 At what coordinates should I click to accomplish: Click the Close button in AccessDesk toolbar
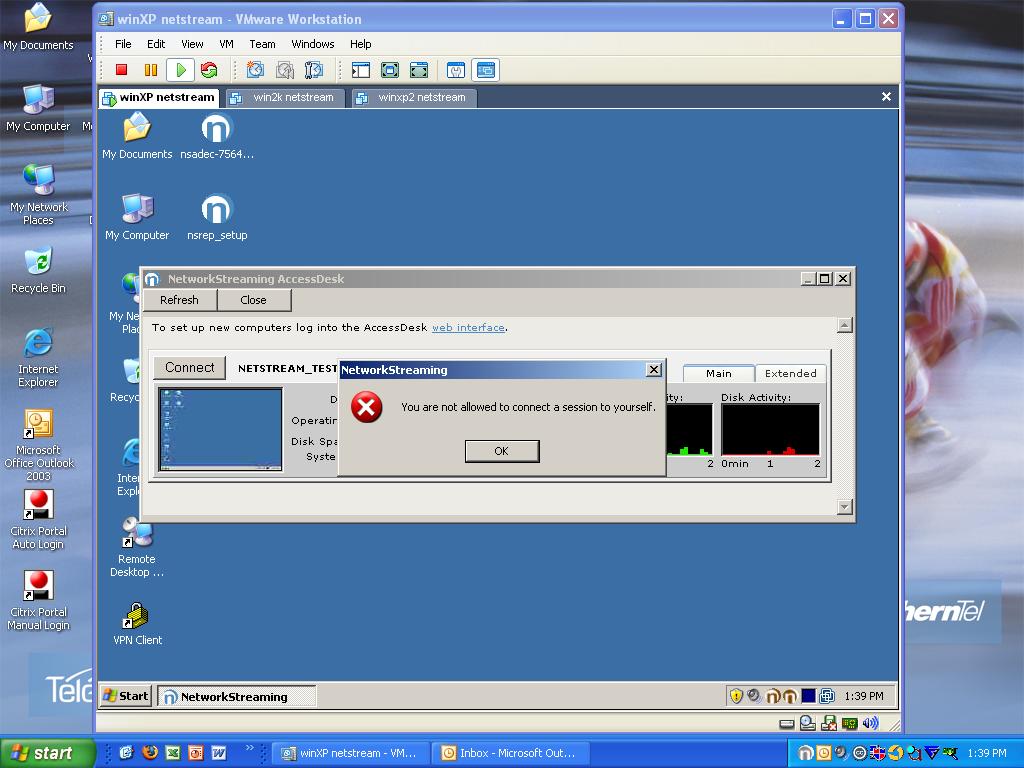(x=253, y=300)
